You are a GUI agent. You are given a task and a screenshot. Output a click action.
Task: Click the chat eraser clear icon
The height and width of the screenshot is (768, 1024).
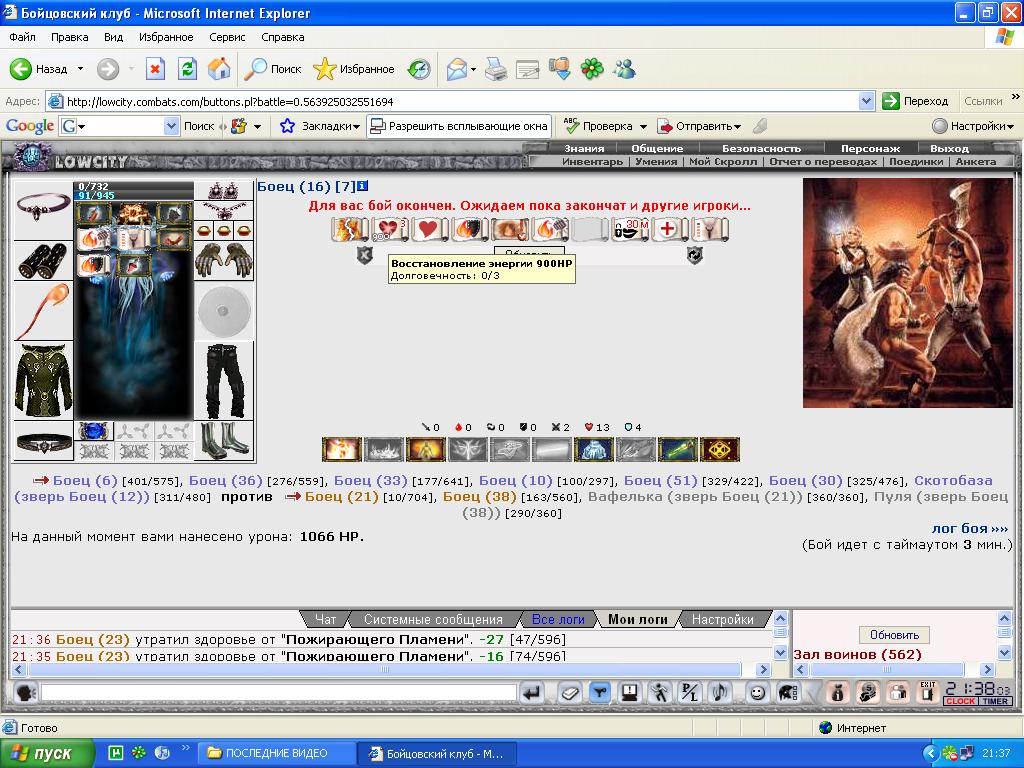point(569,693)
